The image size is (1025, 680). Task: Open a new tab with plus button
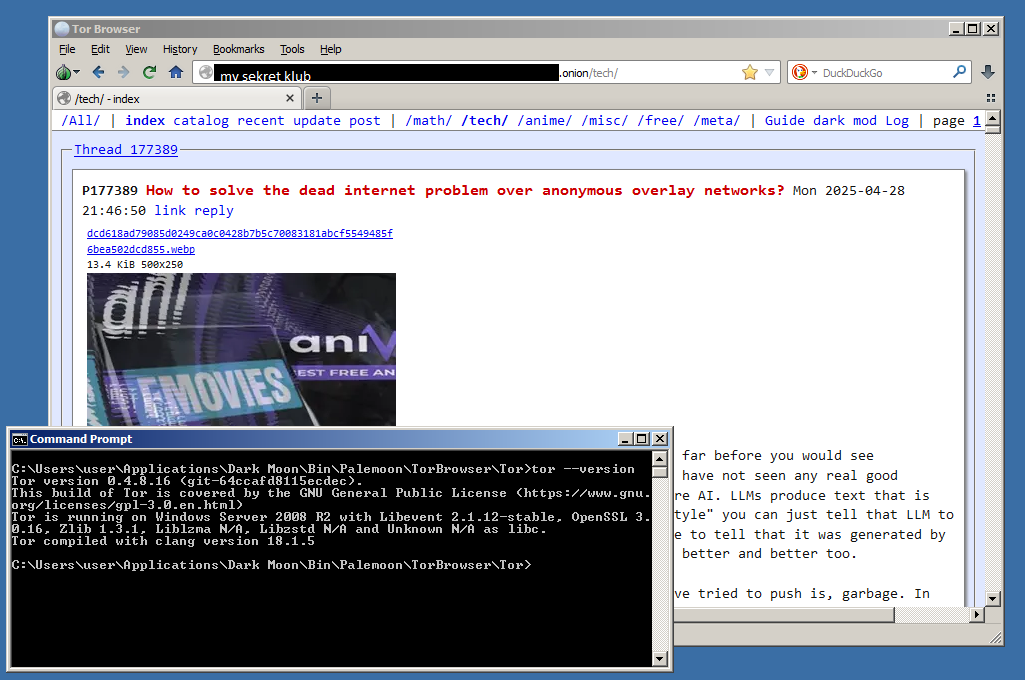click(x=317, y=98)
